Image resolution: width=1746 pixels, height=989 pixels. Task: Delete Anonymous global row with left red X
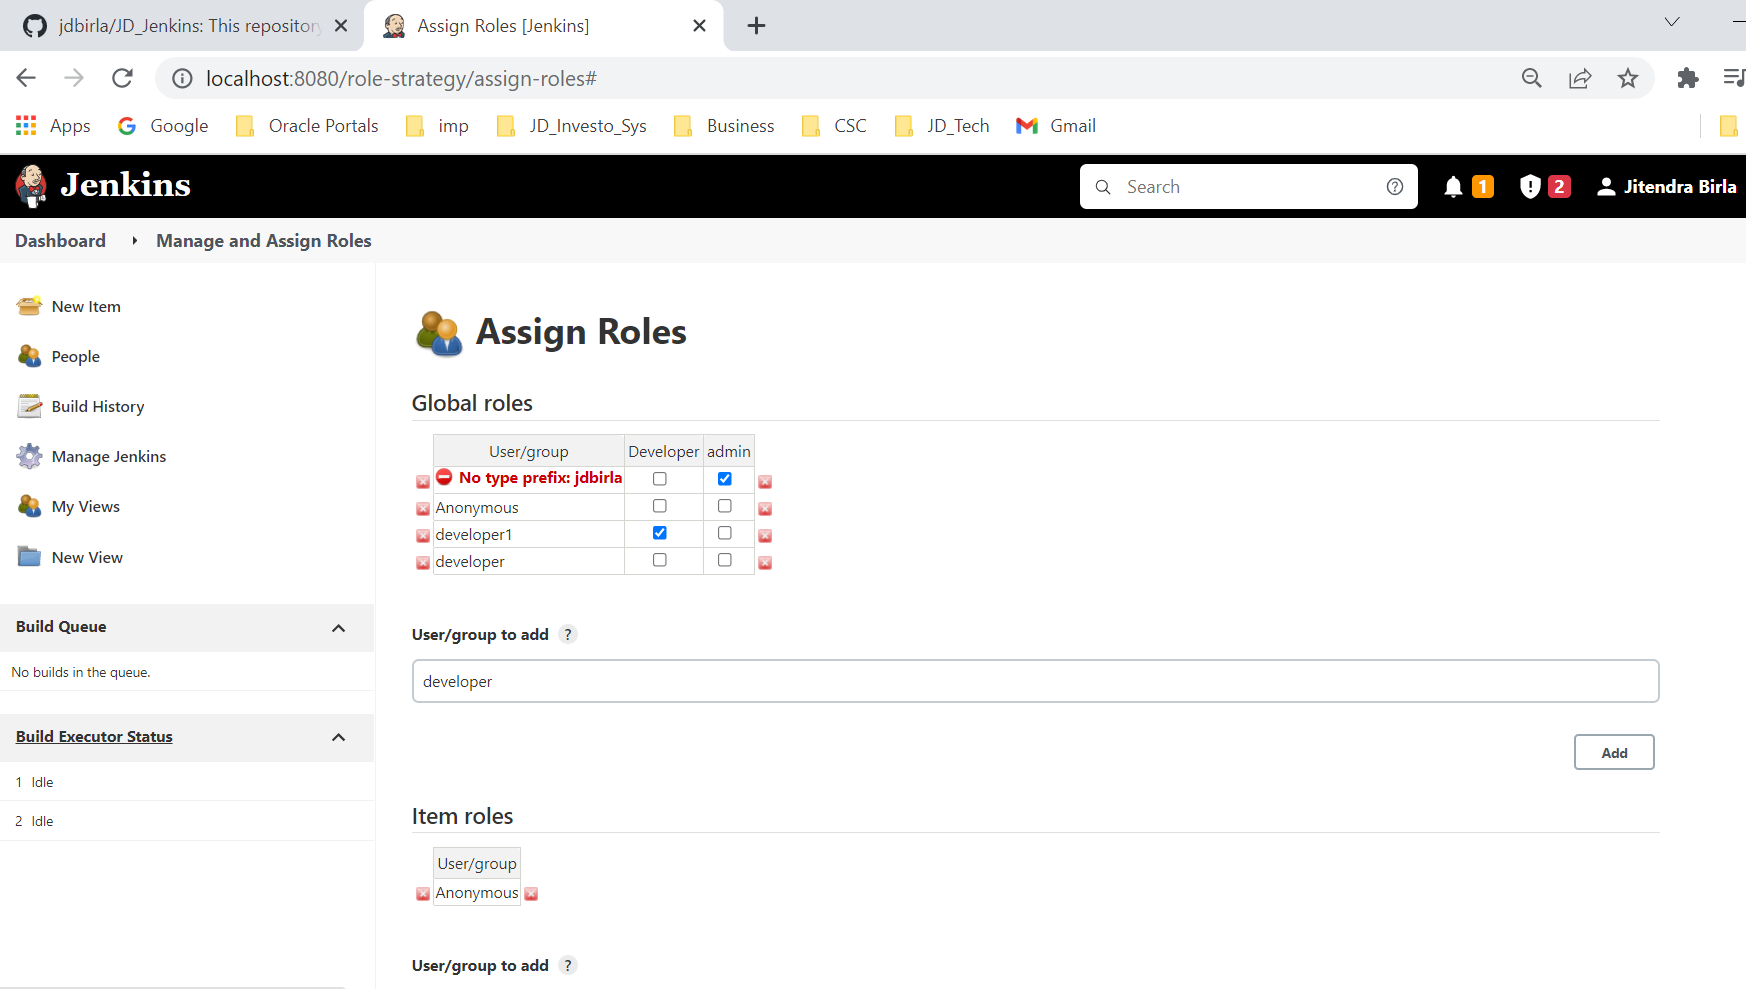423,509
